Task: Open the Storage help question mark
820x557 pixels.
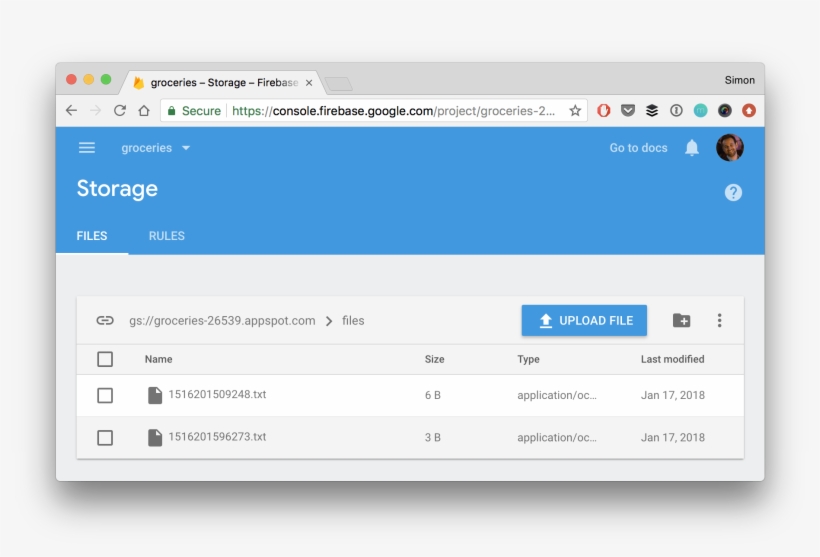Action: 733,192
